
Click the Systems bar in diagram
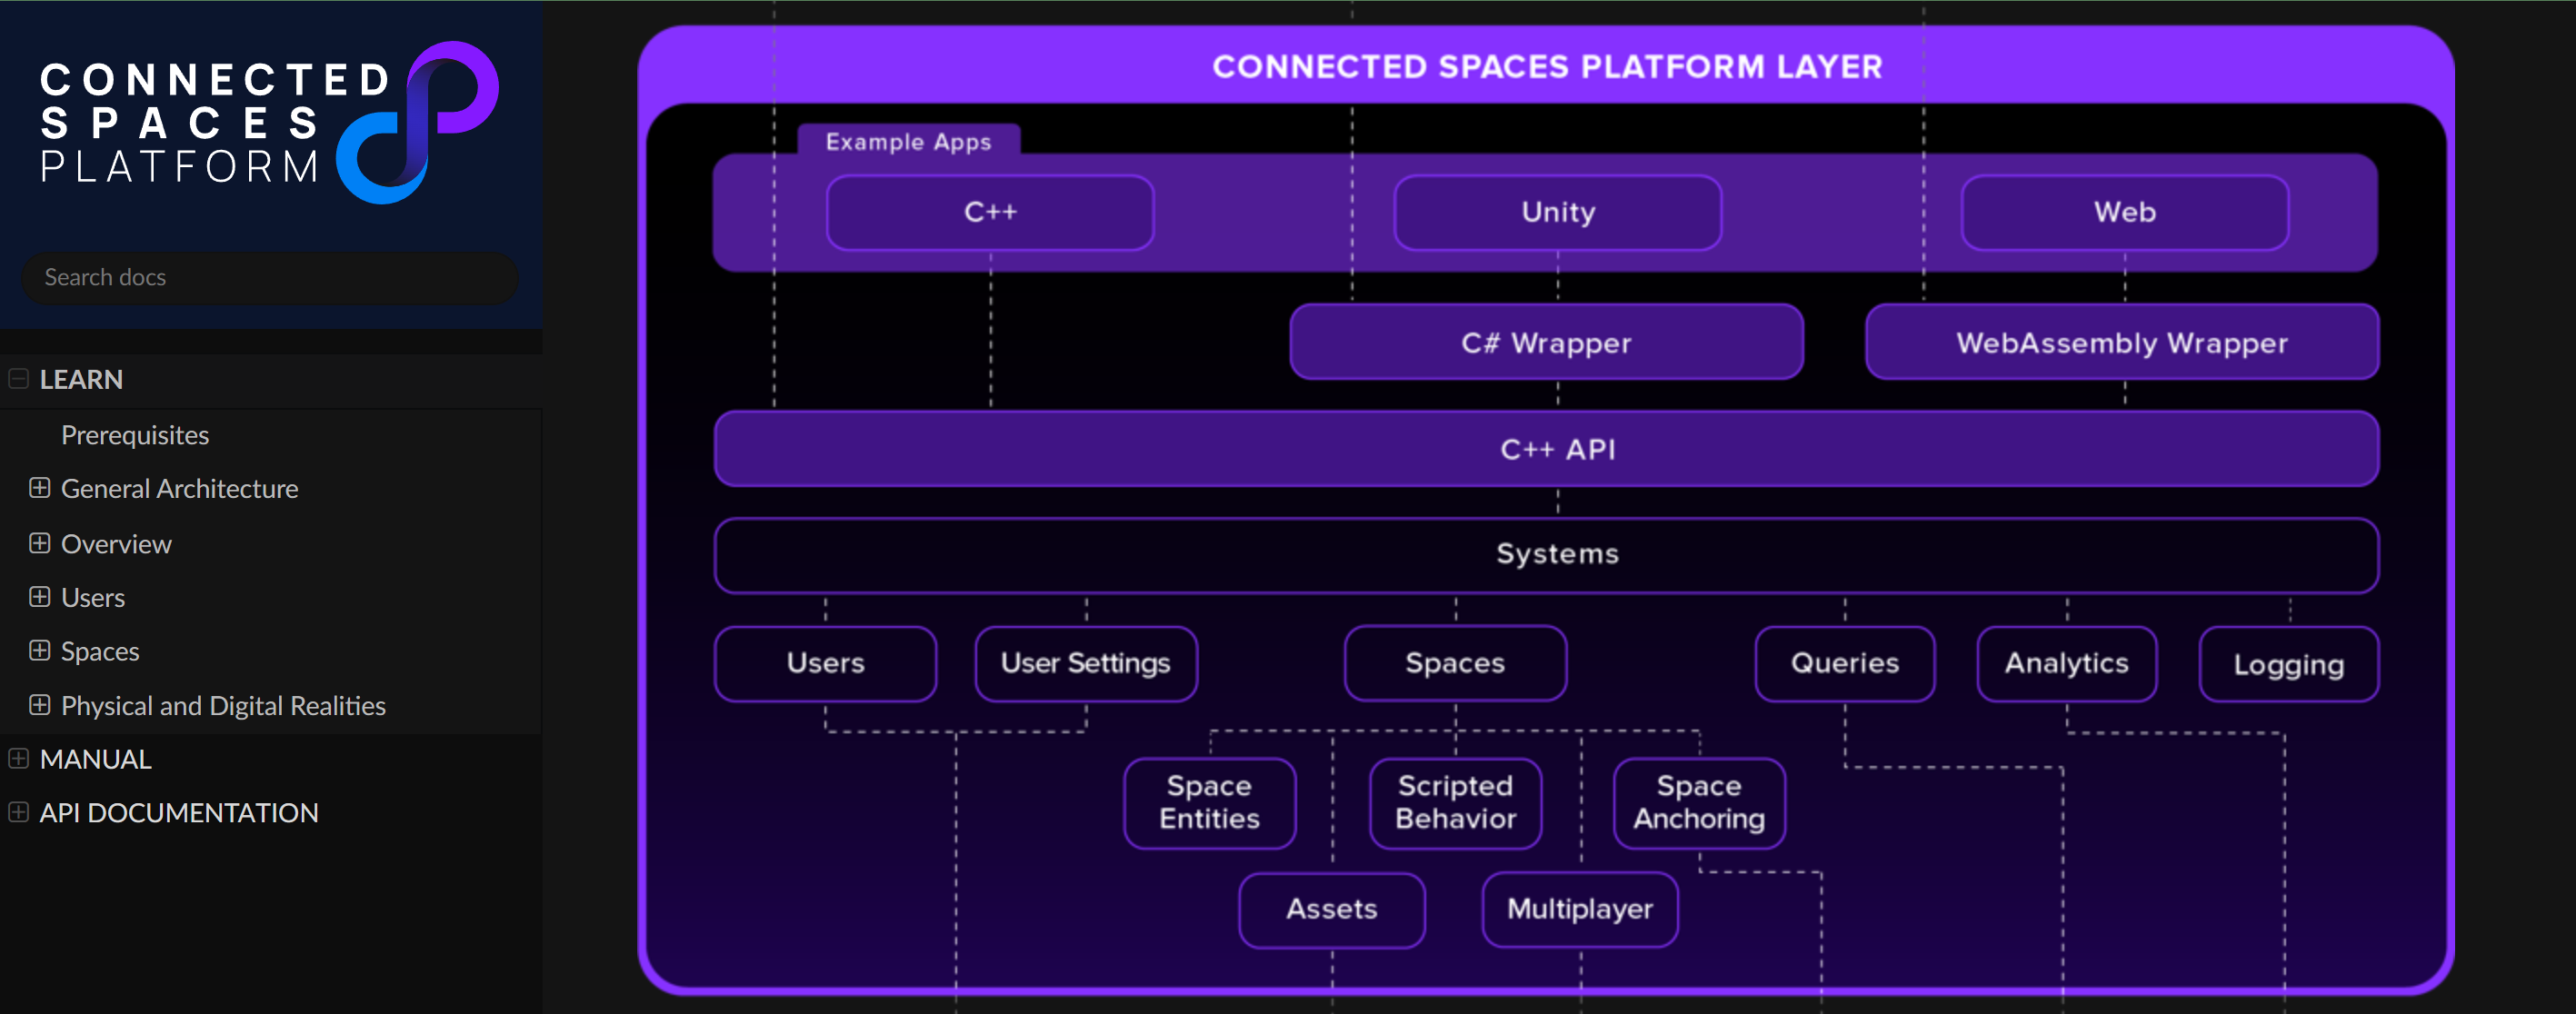(1547, 555)
